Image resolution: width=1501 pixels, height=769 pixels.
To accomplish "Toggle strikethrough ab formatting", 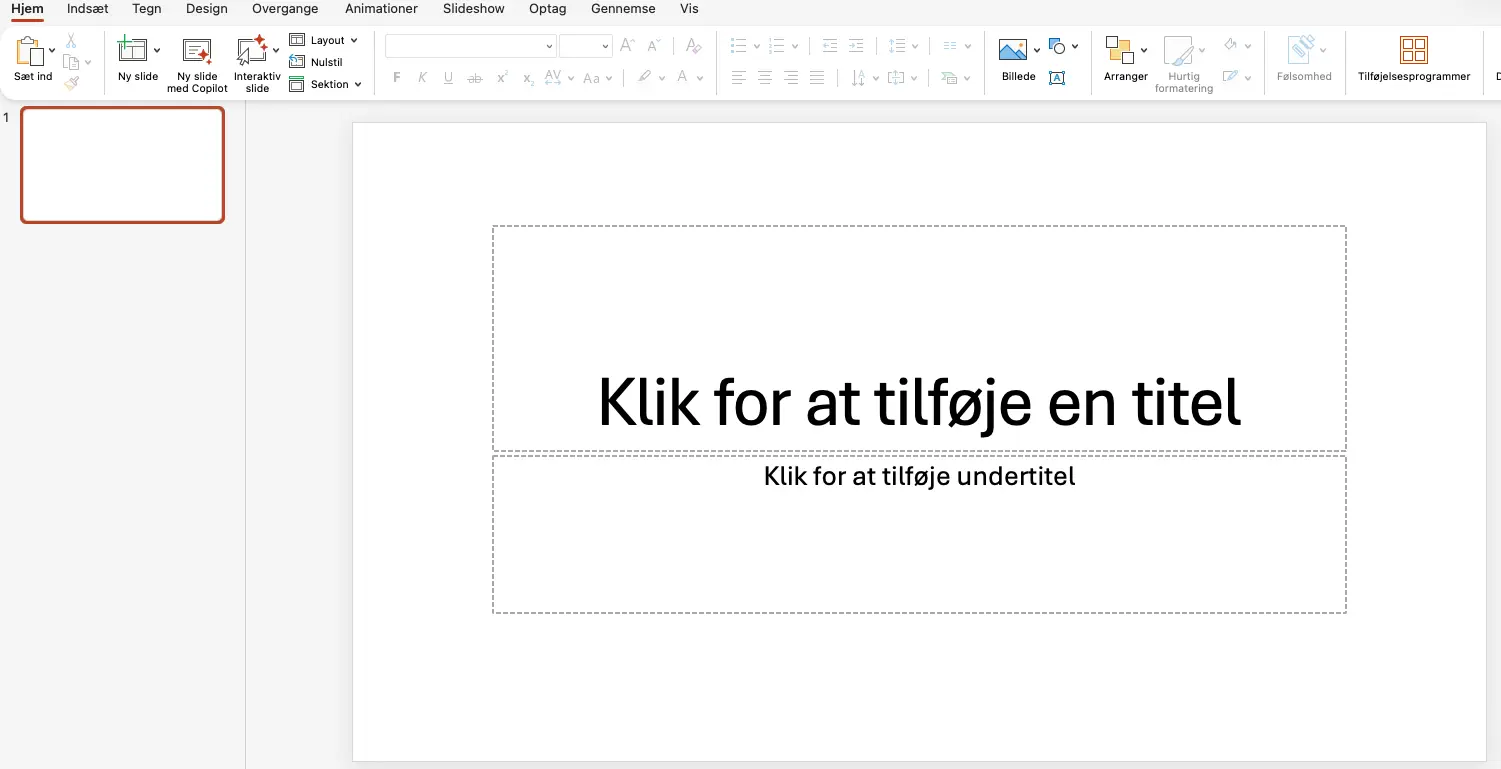I will 475,78.
